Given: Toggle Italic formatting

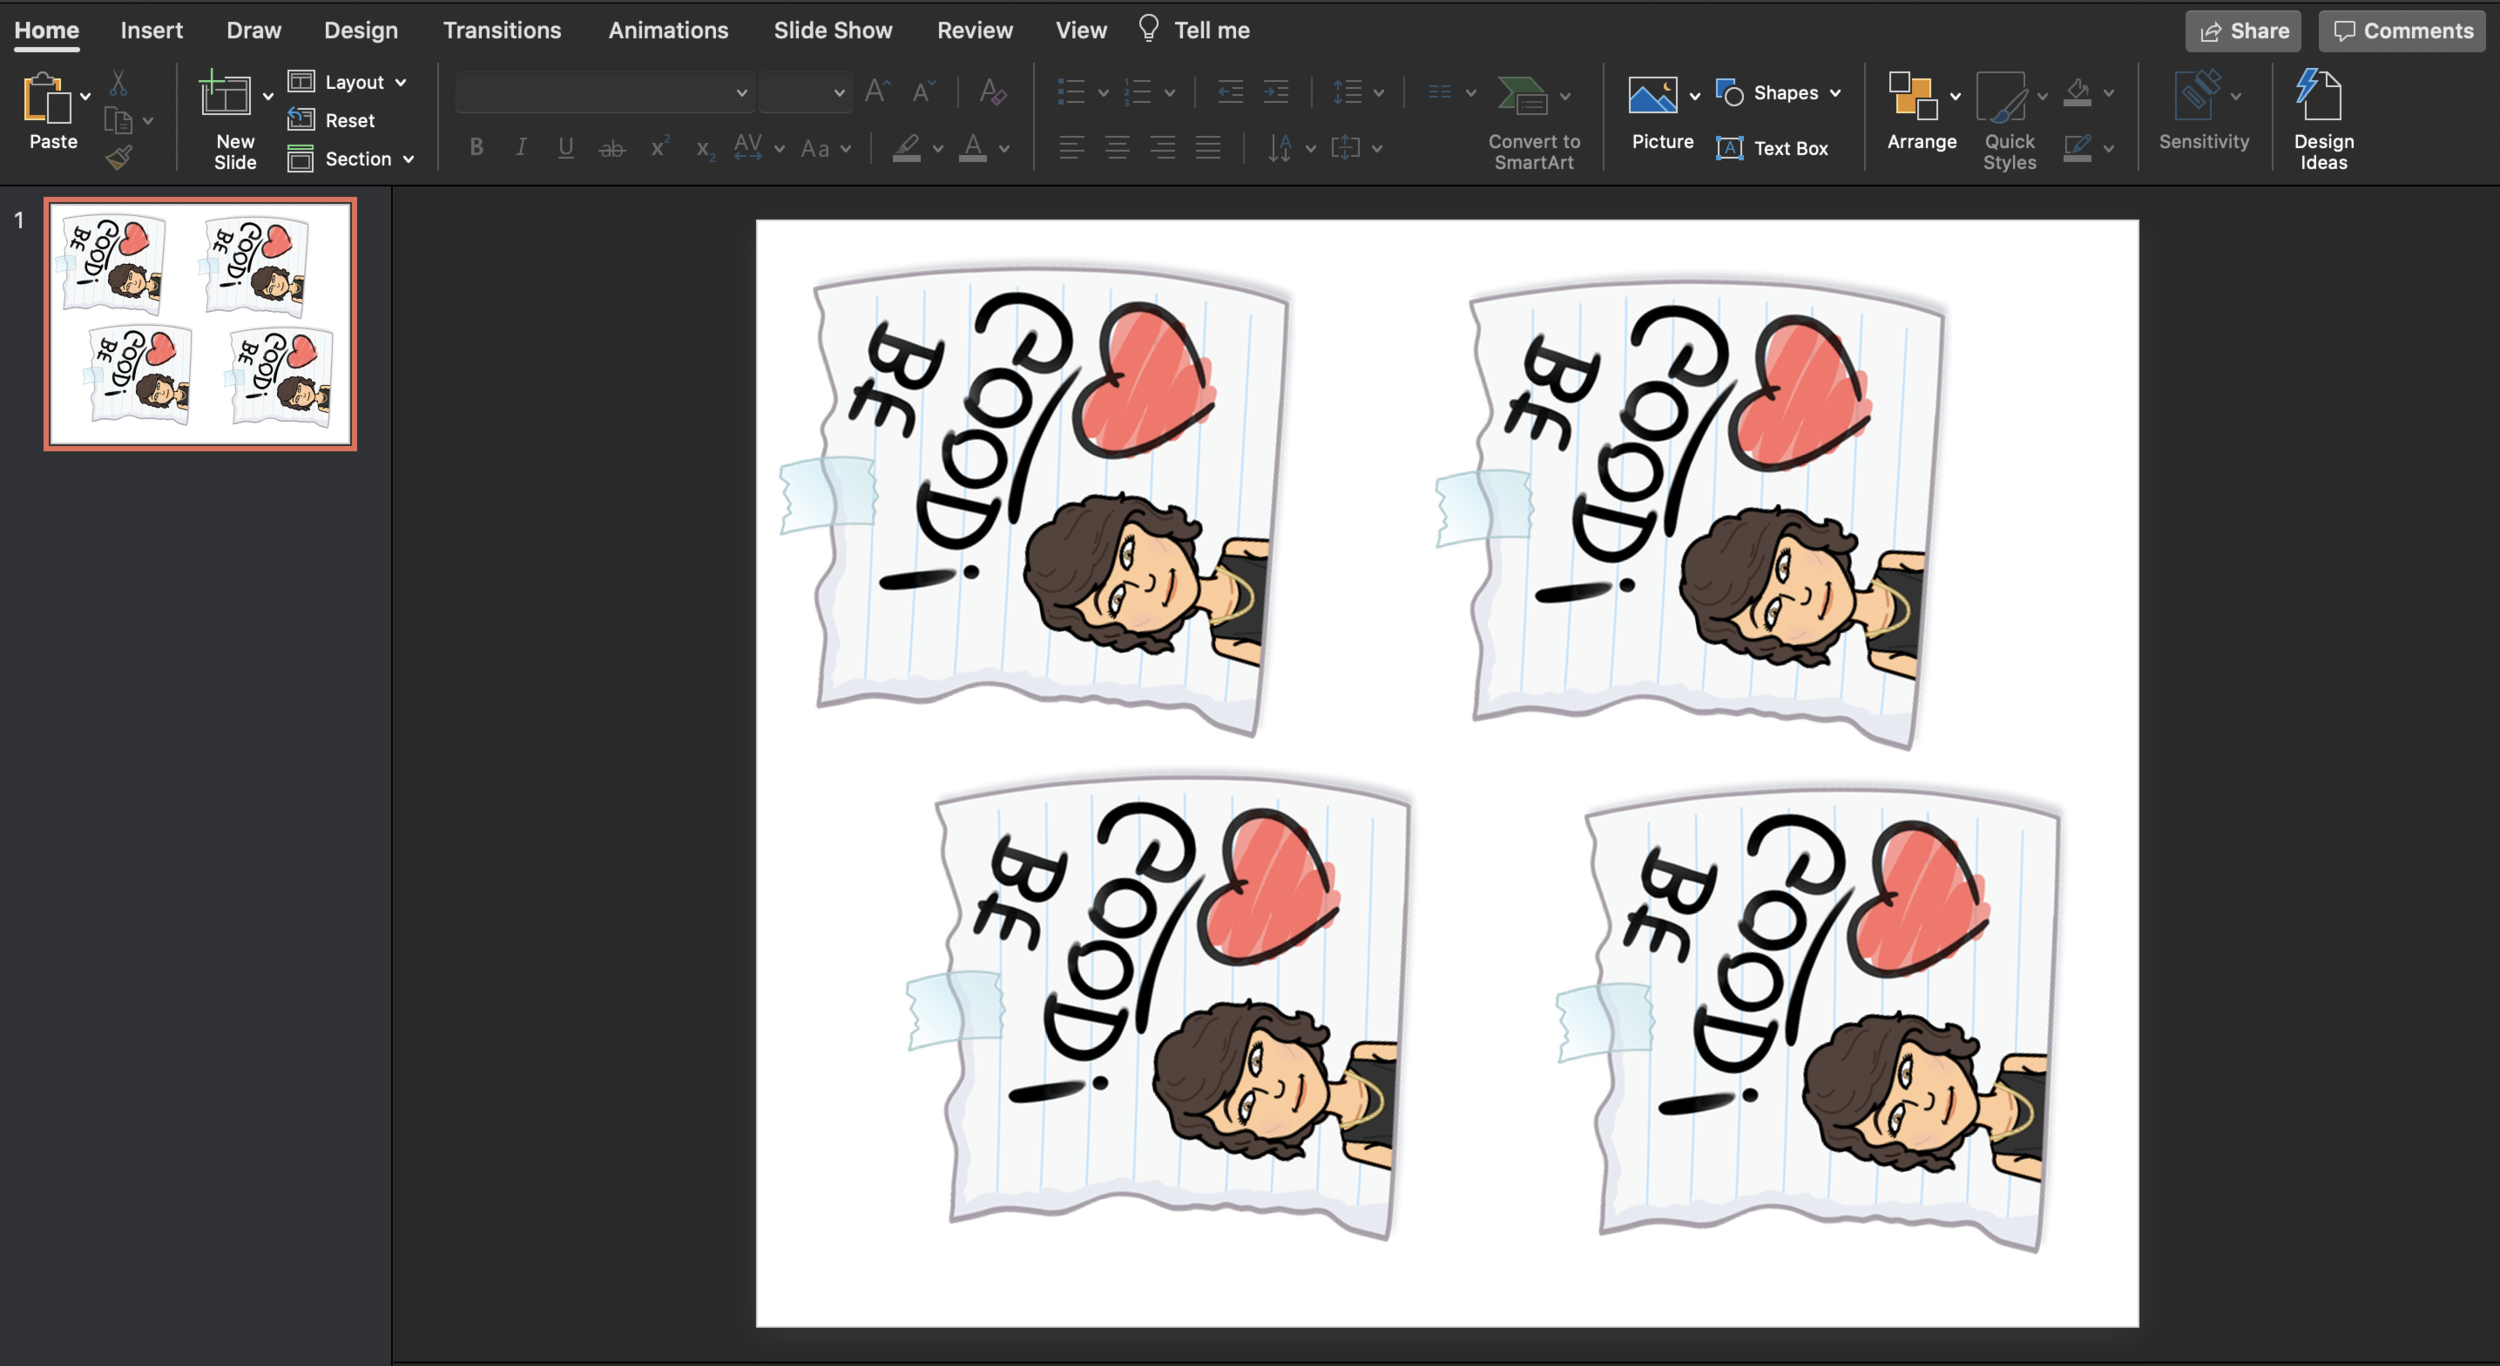Looking at the screenshot, I should click(x=521, y=148).
